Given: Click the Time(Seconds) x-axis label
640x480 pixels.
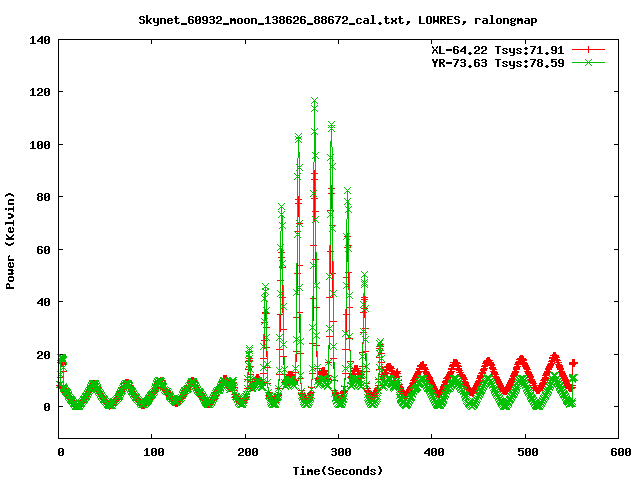Looking at the screenshot, I should tap(338, 471).
